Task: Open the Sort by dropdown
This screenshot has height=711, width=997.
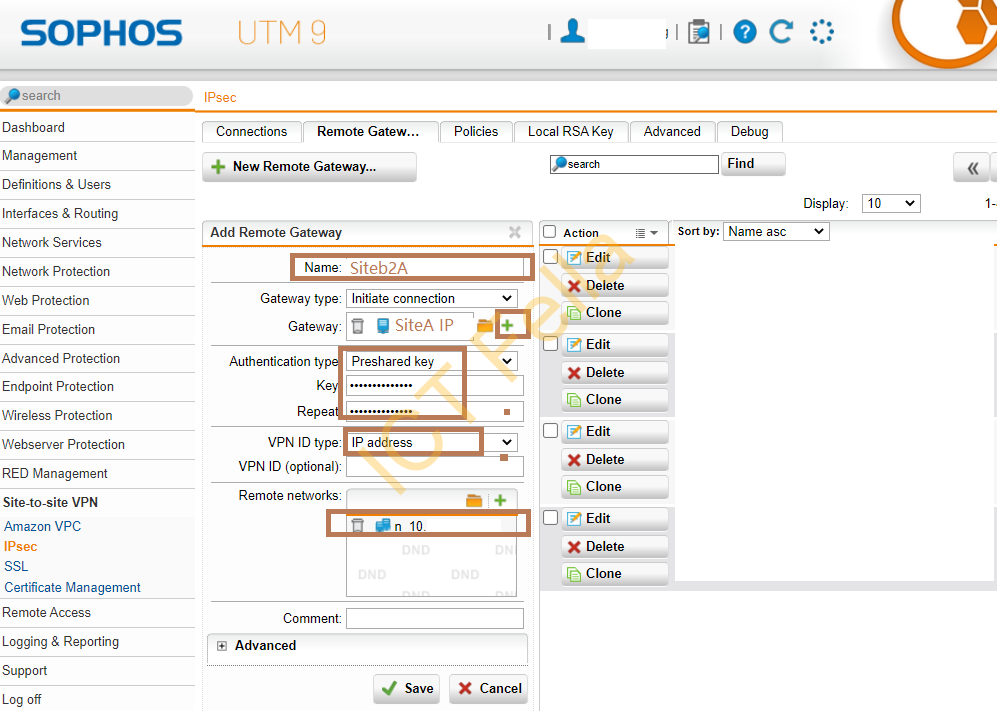Action: click(x=776, y=231)
